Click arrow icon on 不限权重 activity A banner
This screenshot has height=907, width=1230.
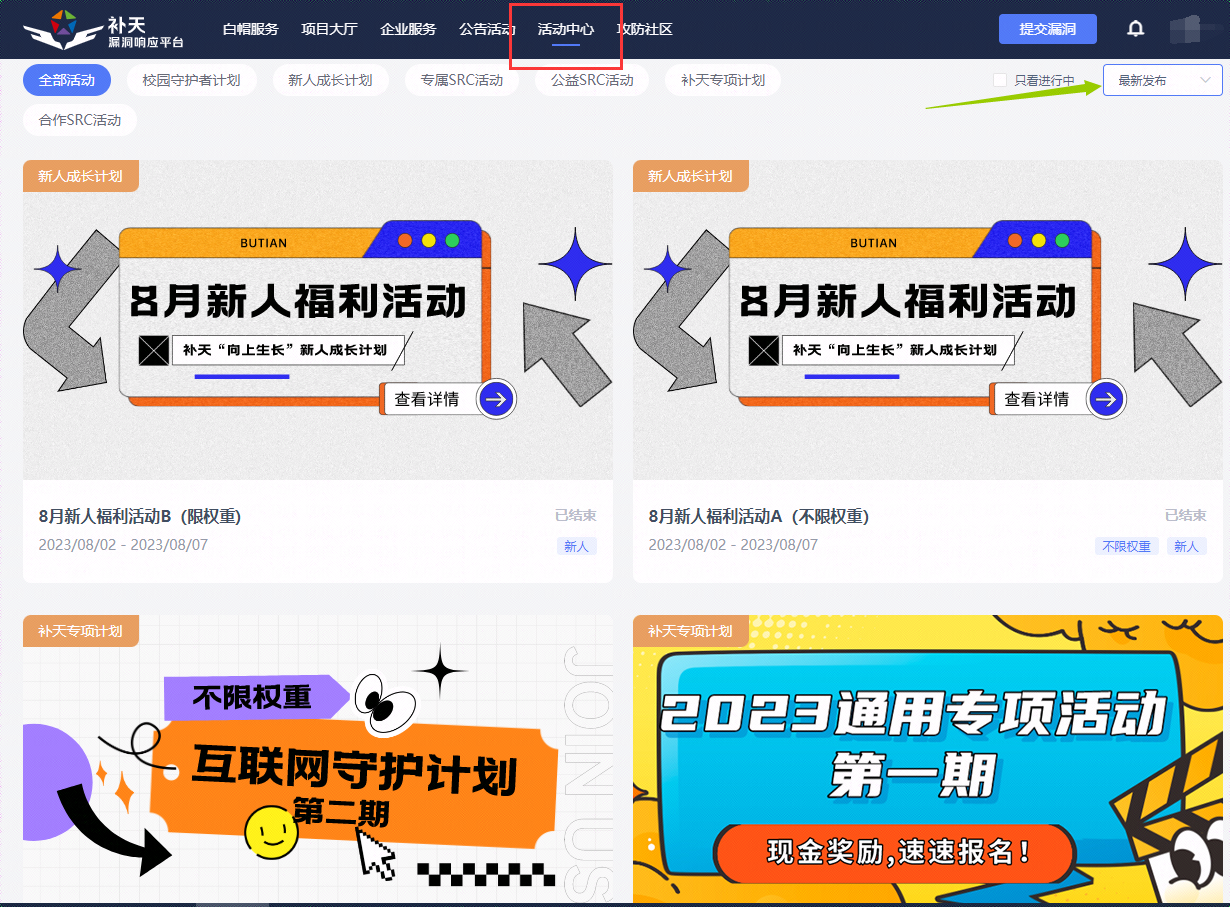pyautogui.click(x=1106, y=399)
